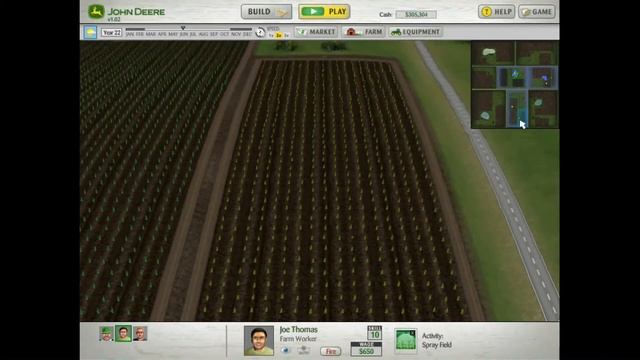Click the Cash amount field

click(416, 15)
